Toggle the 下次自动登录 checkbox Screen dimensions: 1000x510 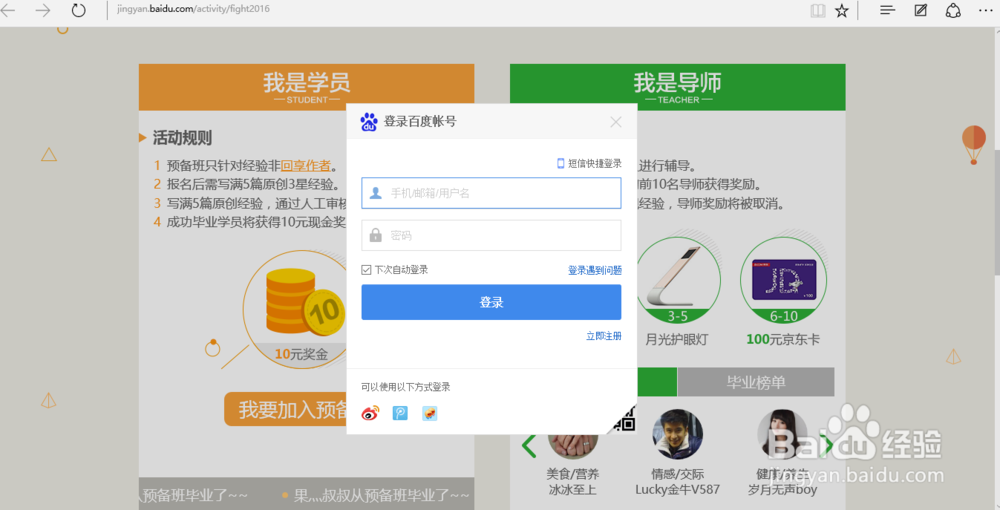tap(366, 270)
